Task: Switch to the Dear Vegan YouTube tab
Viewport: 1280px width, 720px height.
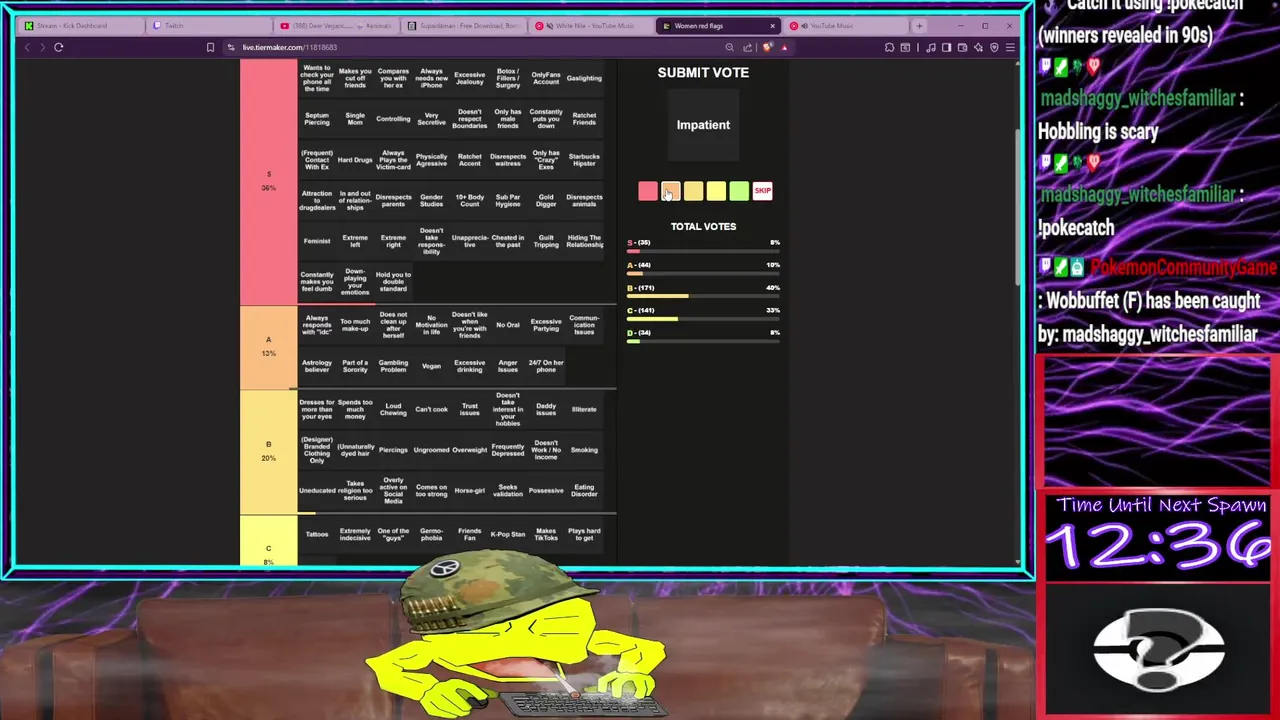Action: (337, 26)
